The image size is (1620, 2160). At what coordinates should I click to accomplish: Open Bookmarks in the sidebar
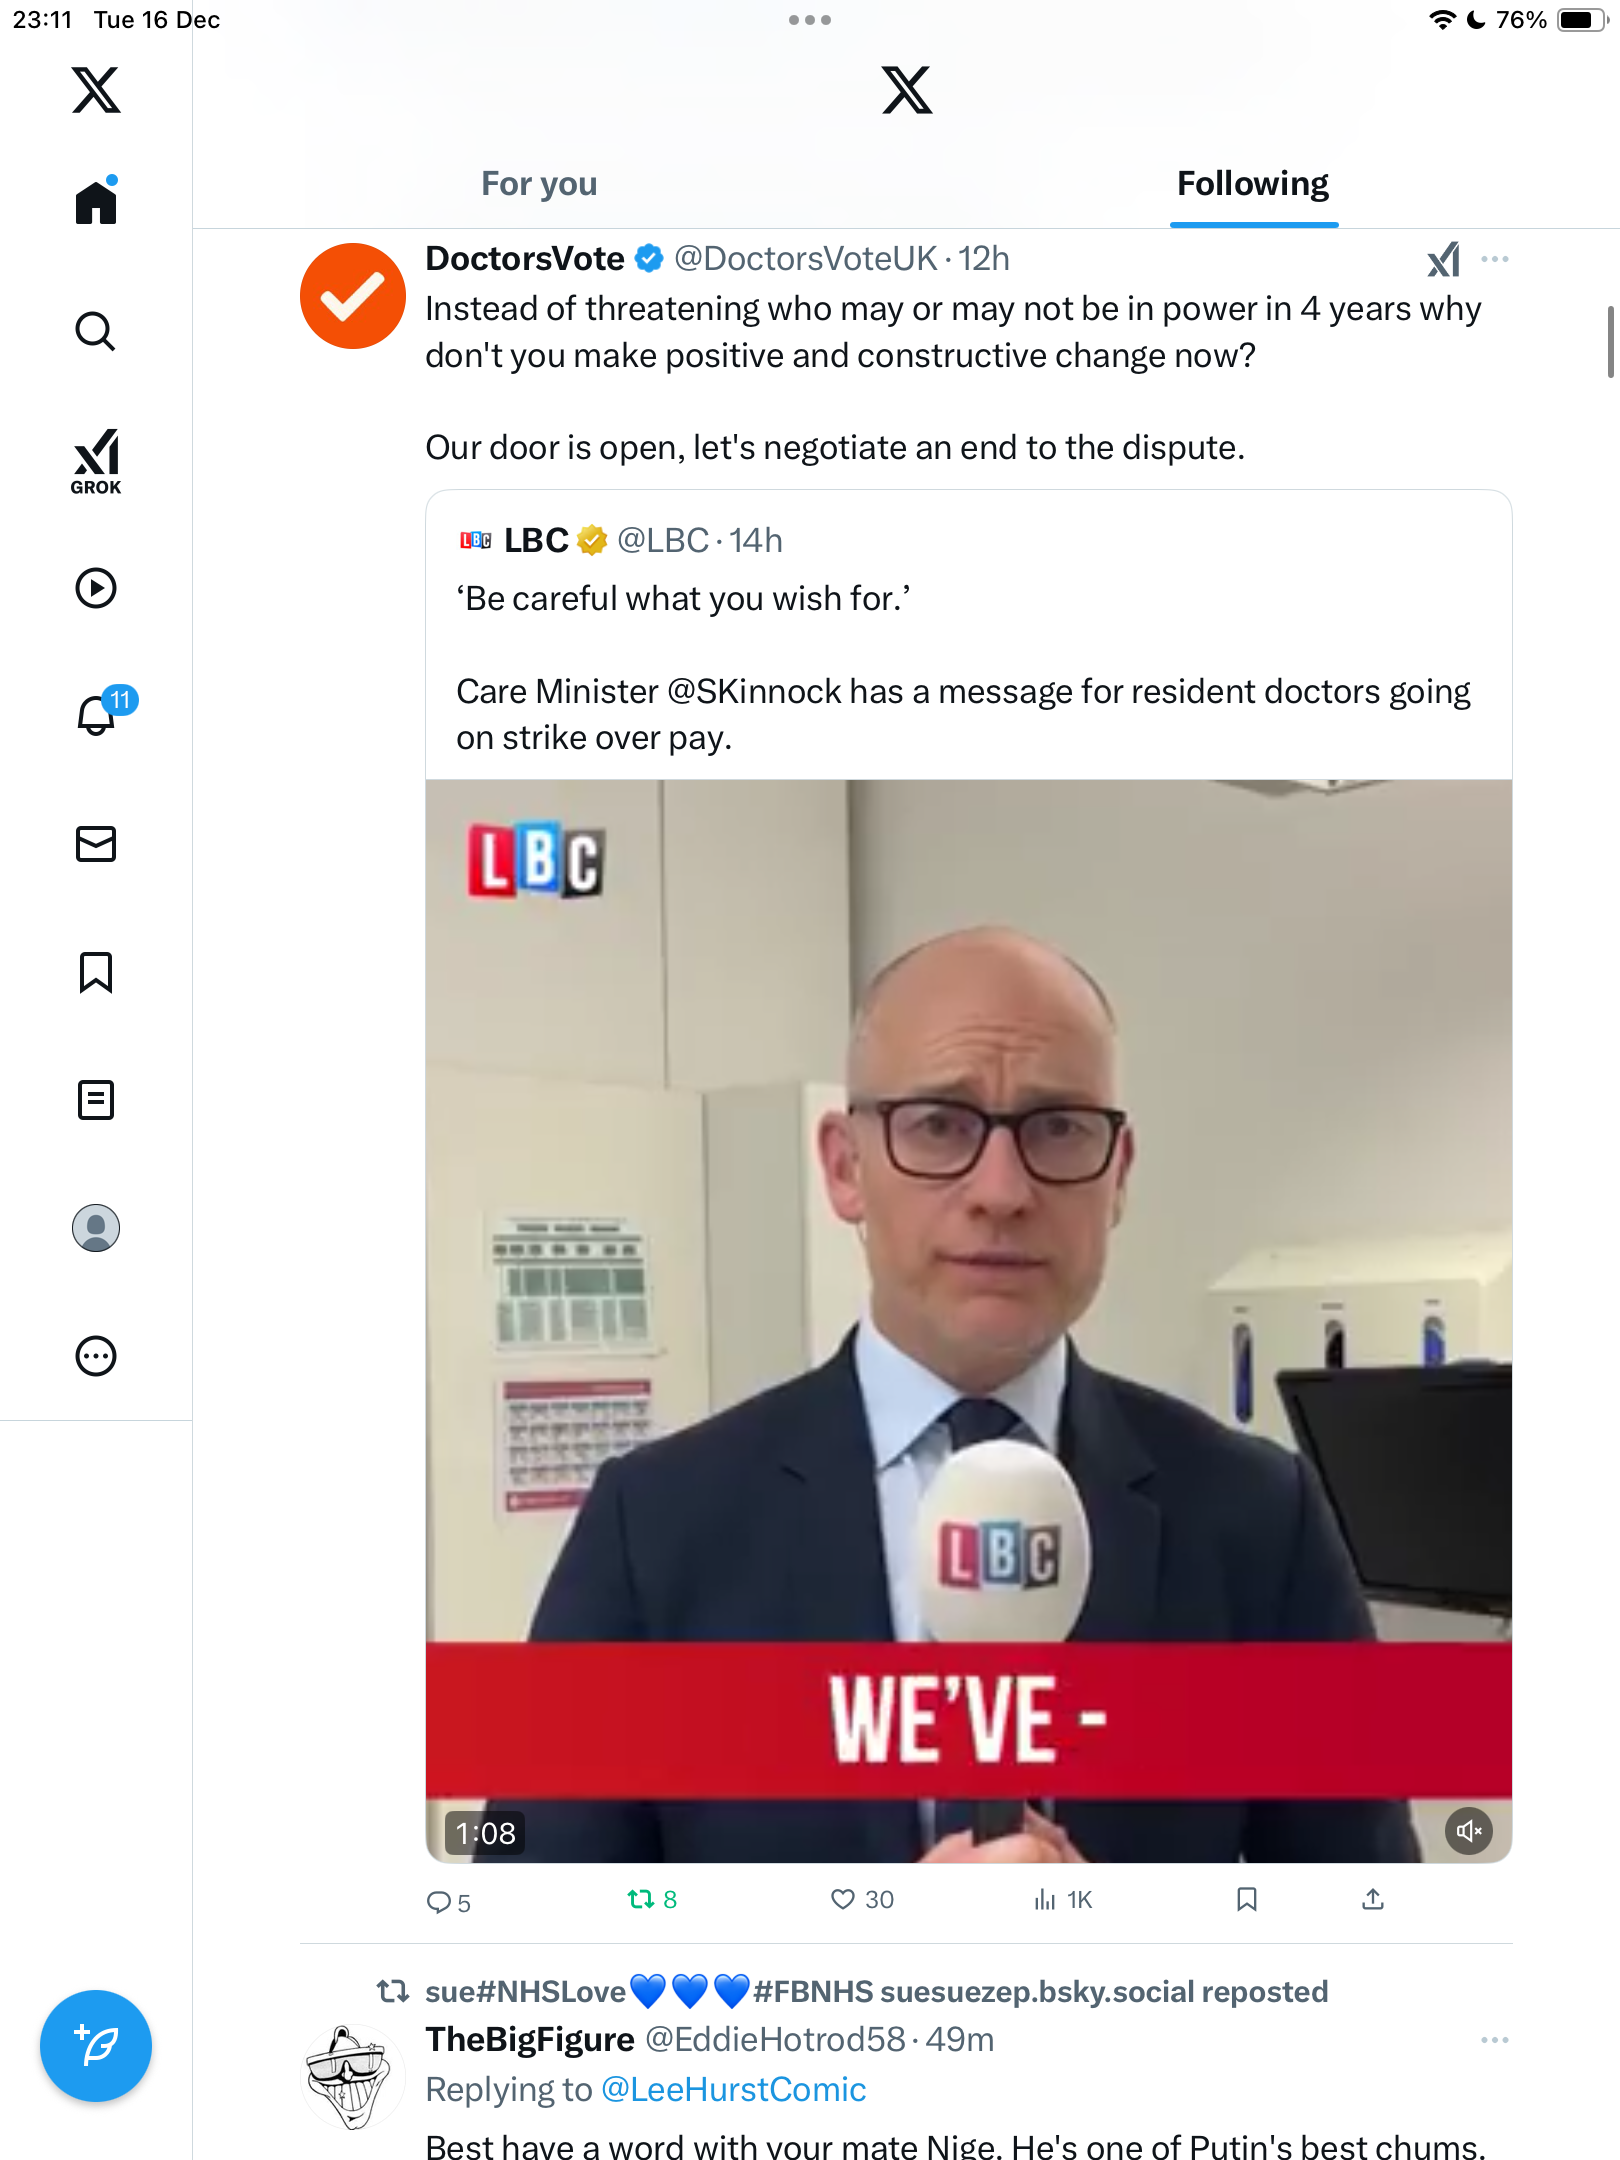point(96,972)
